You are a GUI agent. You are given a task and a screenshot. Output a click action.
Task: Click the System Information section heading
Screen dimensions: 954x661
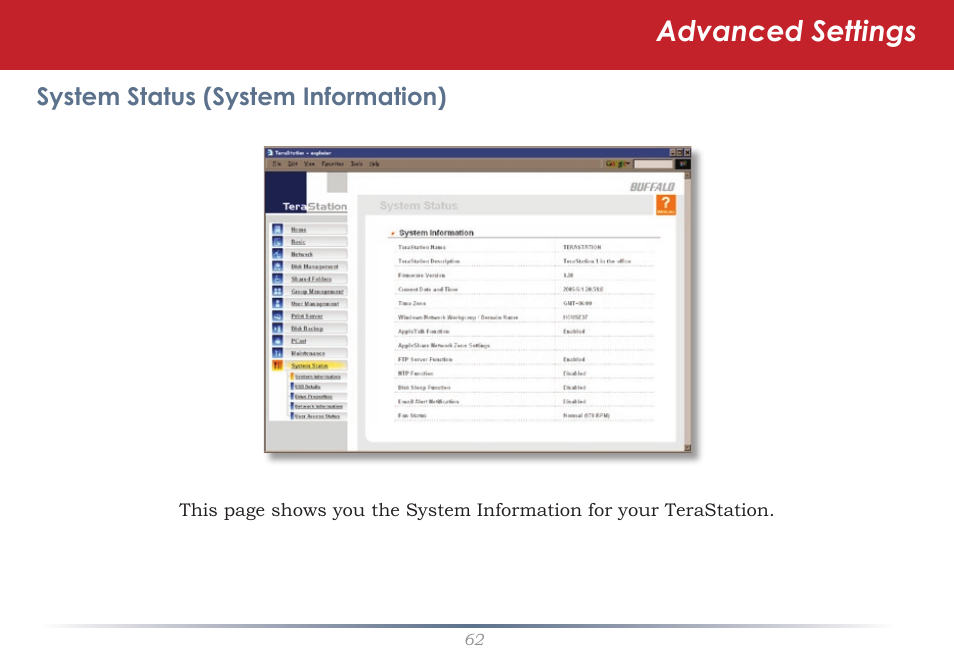click(x=436, y=233)
